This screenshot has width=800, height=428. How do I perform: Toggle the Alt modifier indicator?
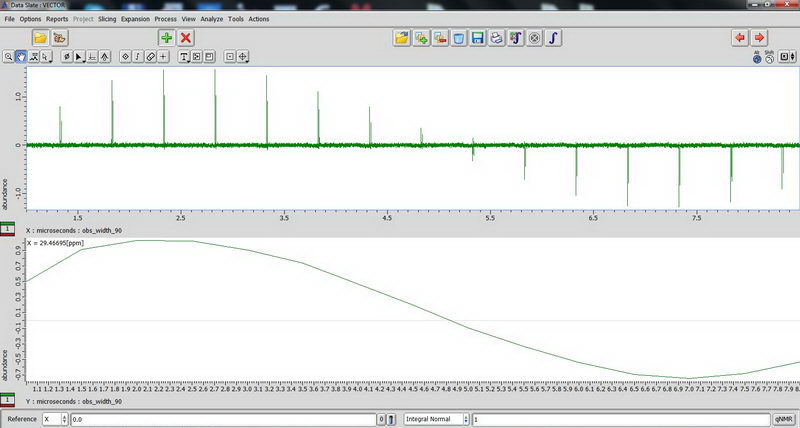click(x=756, y=58)
